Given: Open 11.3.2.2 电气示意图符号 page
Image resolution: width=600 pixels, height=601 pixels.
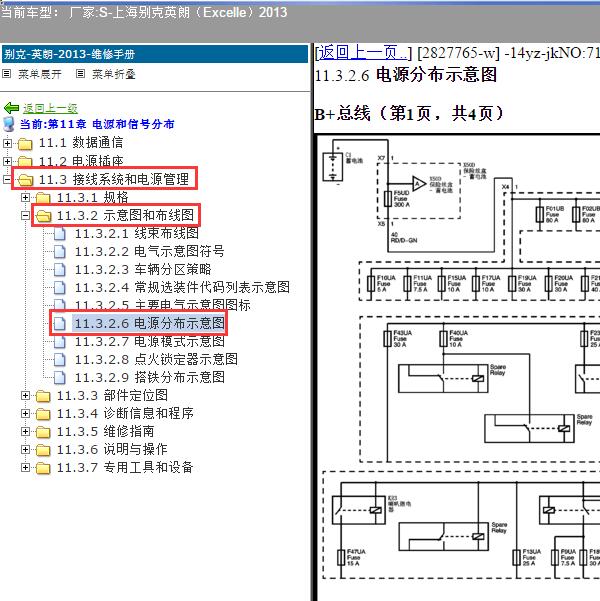Looking at the screenshot, I should point(149,251).
